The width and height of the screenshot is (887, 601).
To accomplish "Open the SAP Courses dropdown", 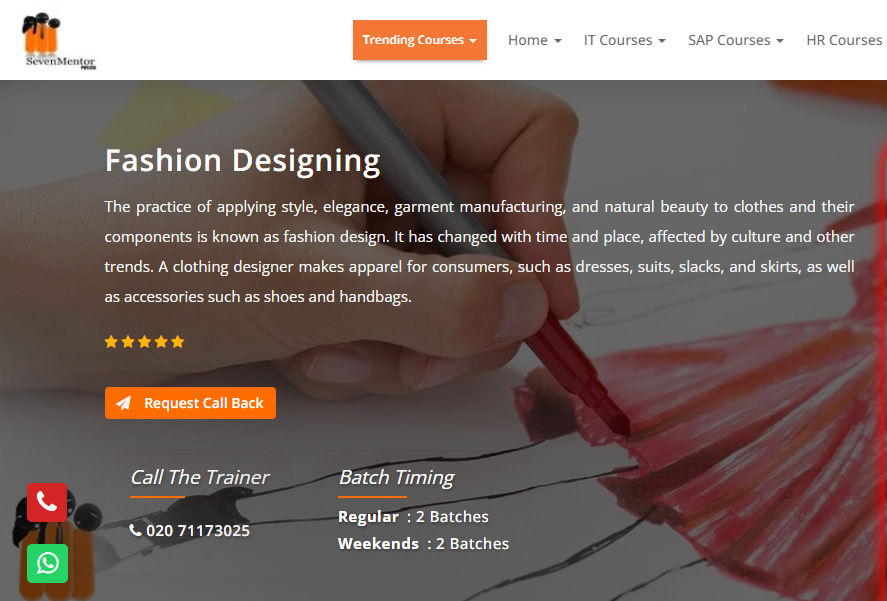I will click(x=735, y=40).
